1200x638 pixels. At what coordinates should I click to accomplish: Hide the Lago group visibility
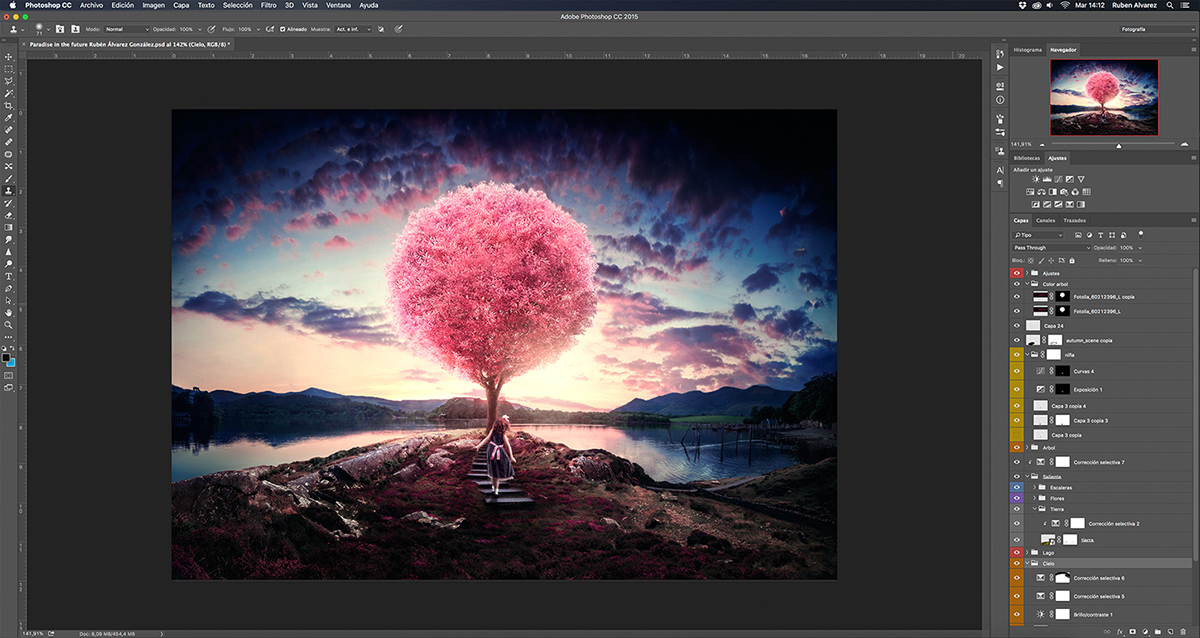[1017, 552]
